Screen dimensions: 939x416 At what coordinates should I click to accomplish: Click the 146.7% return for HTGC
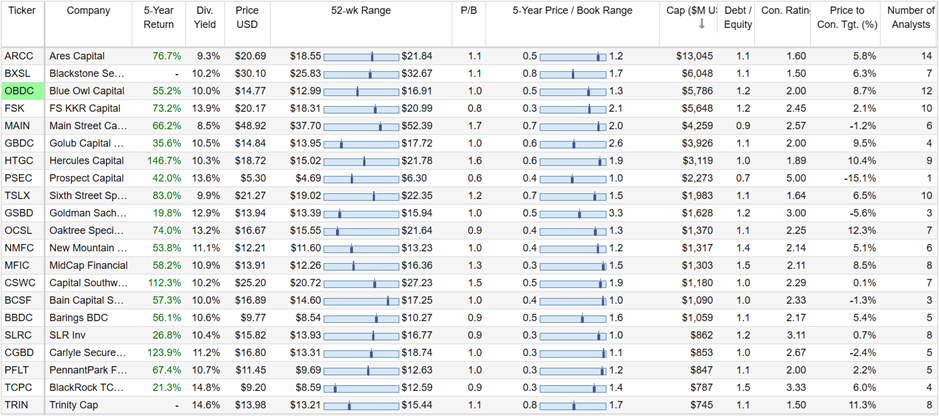(164, 161)
